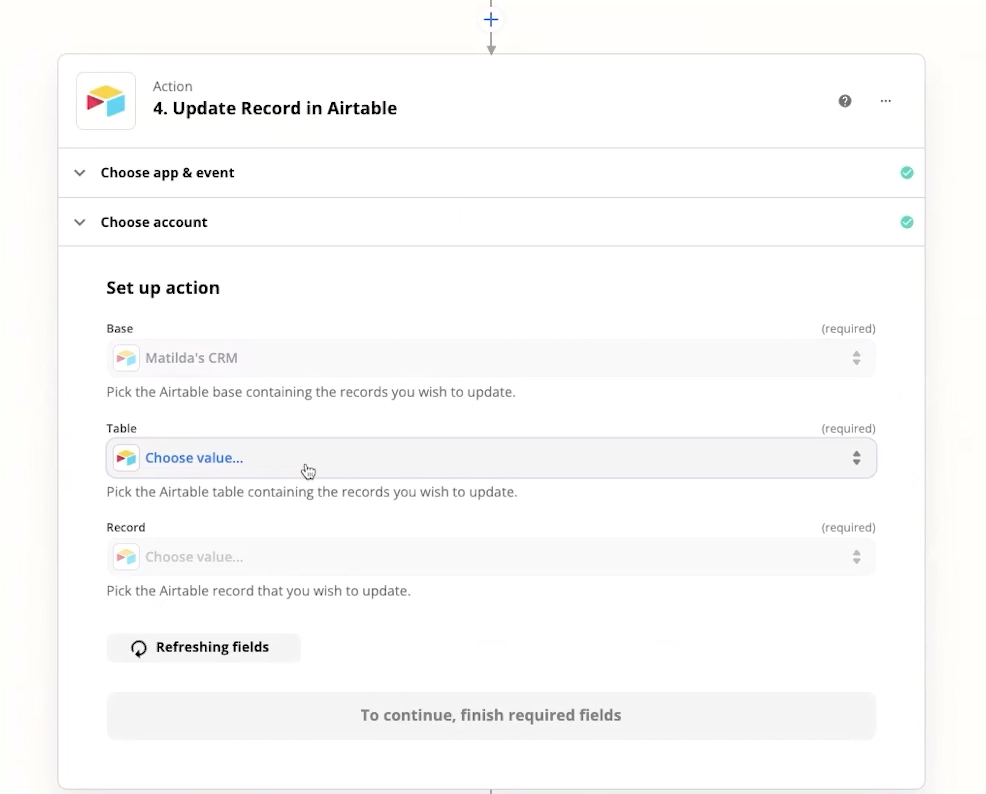Click the plus icon to add a step
Screen dimensions: 986x794
point(491,19)
